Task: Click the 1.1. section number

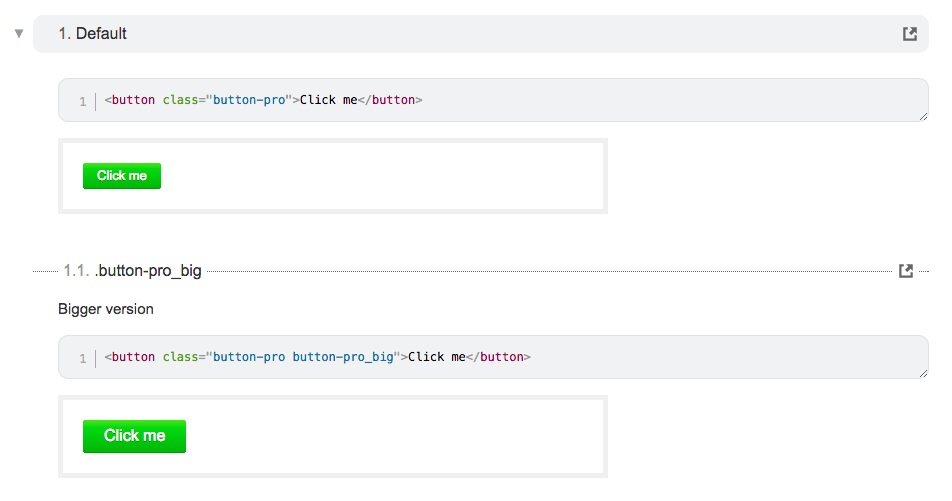Action: 76,271
